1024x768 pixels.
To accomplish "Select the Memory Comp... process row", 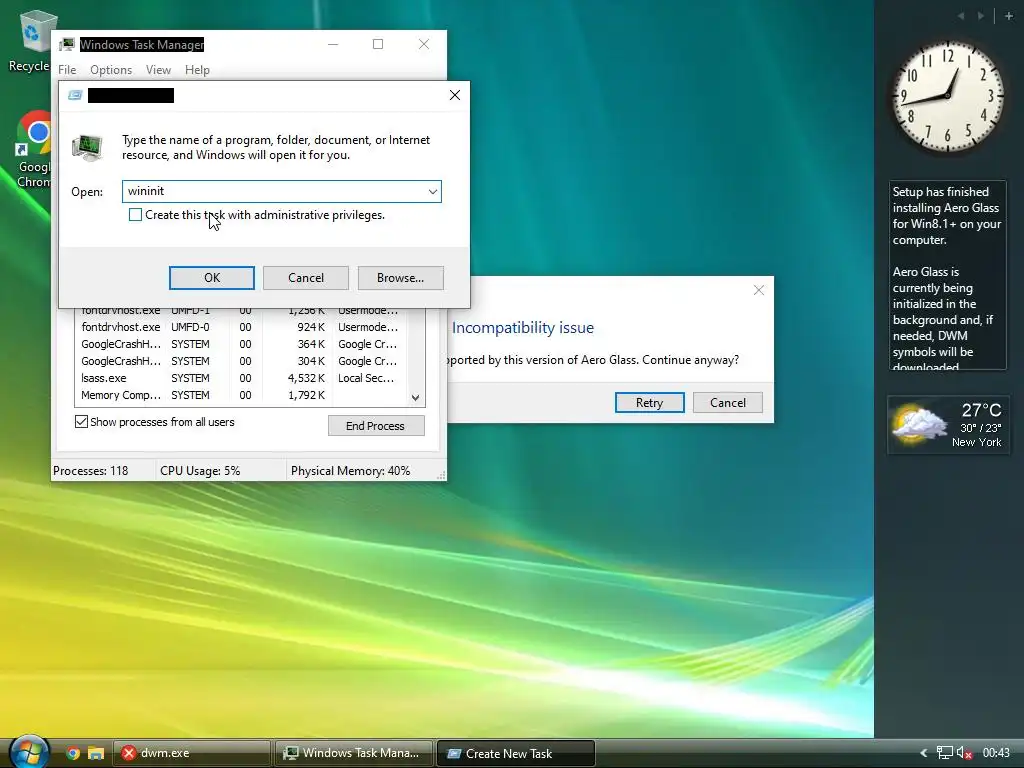I will 240,395.
